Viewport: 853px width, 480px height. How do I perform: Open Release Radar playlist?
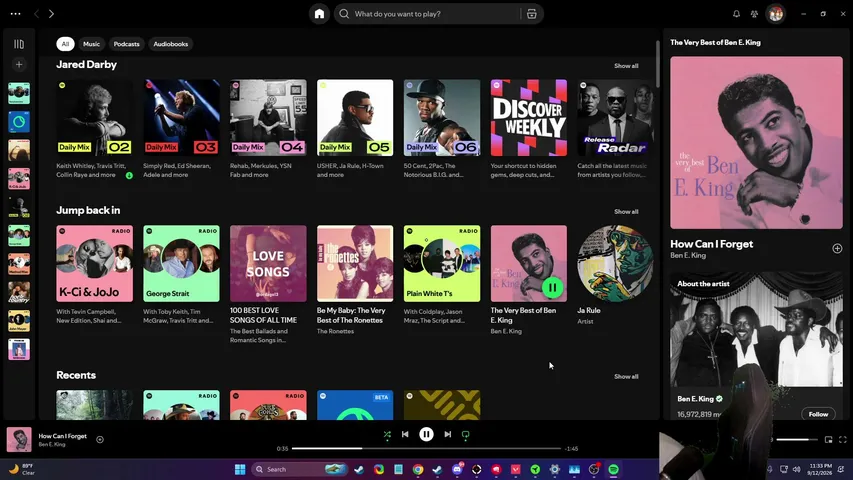tap(615, 118)
